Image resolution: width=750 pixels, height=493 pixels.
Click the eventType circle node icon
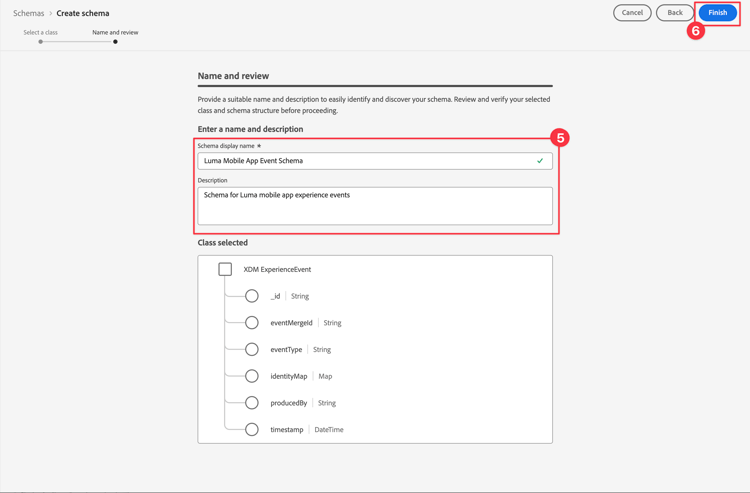[252, 350]
